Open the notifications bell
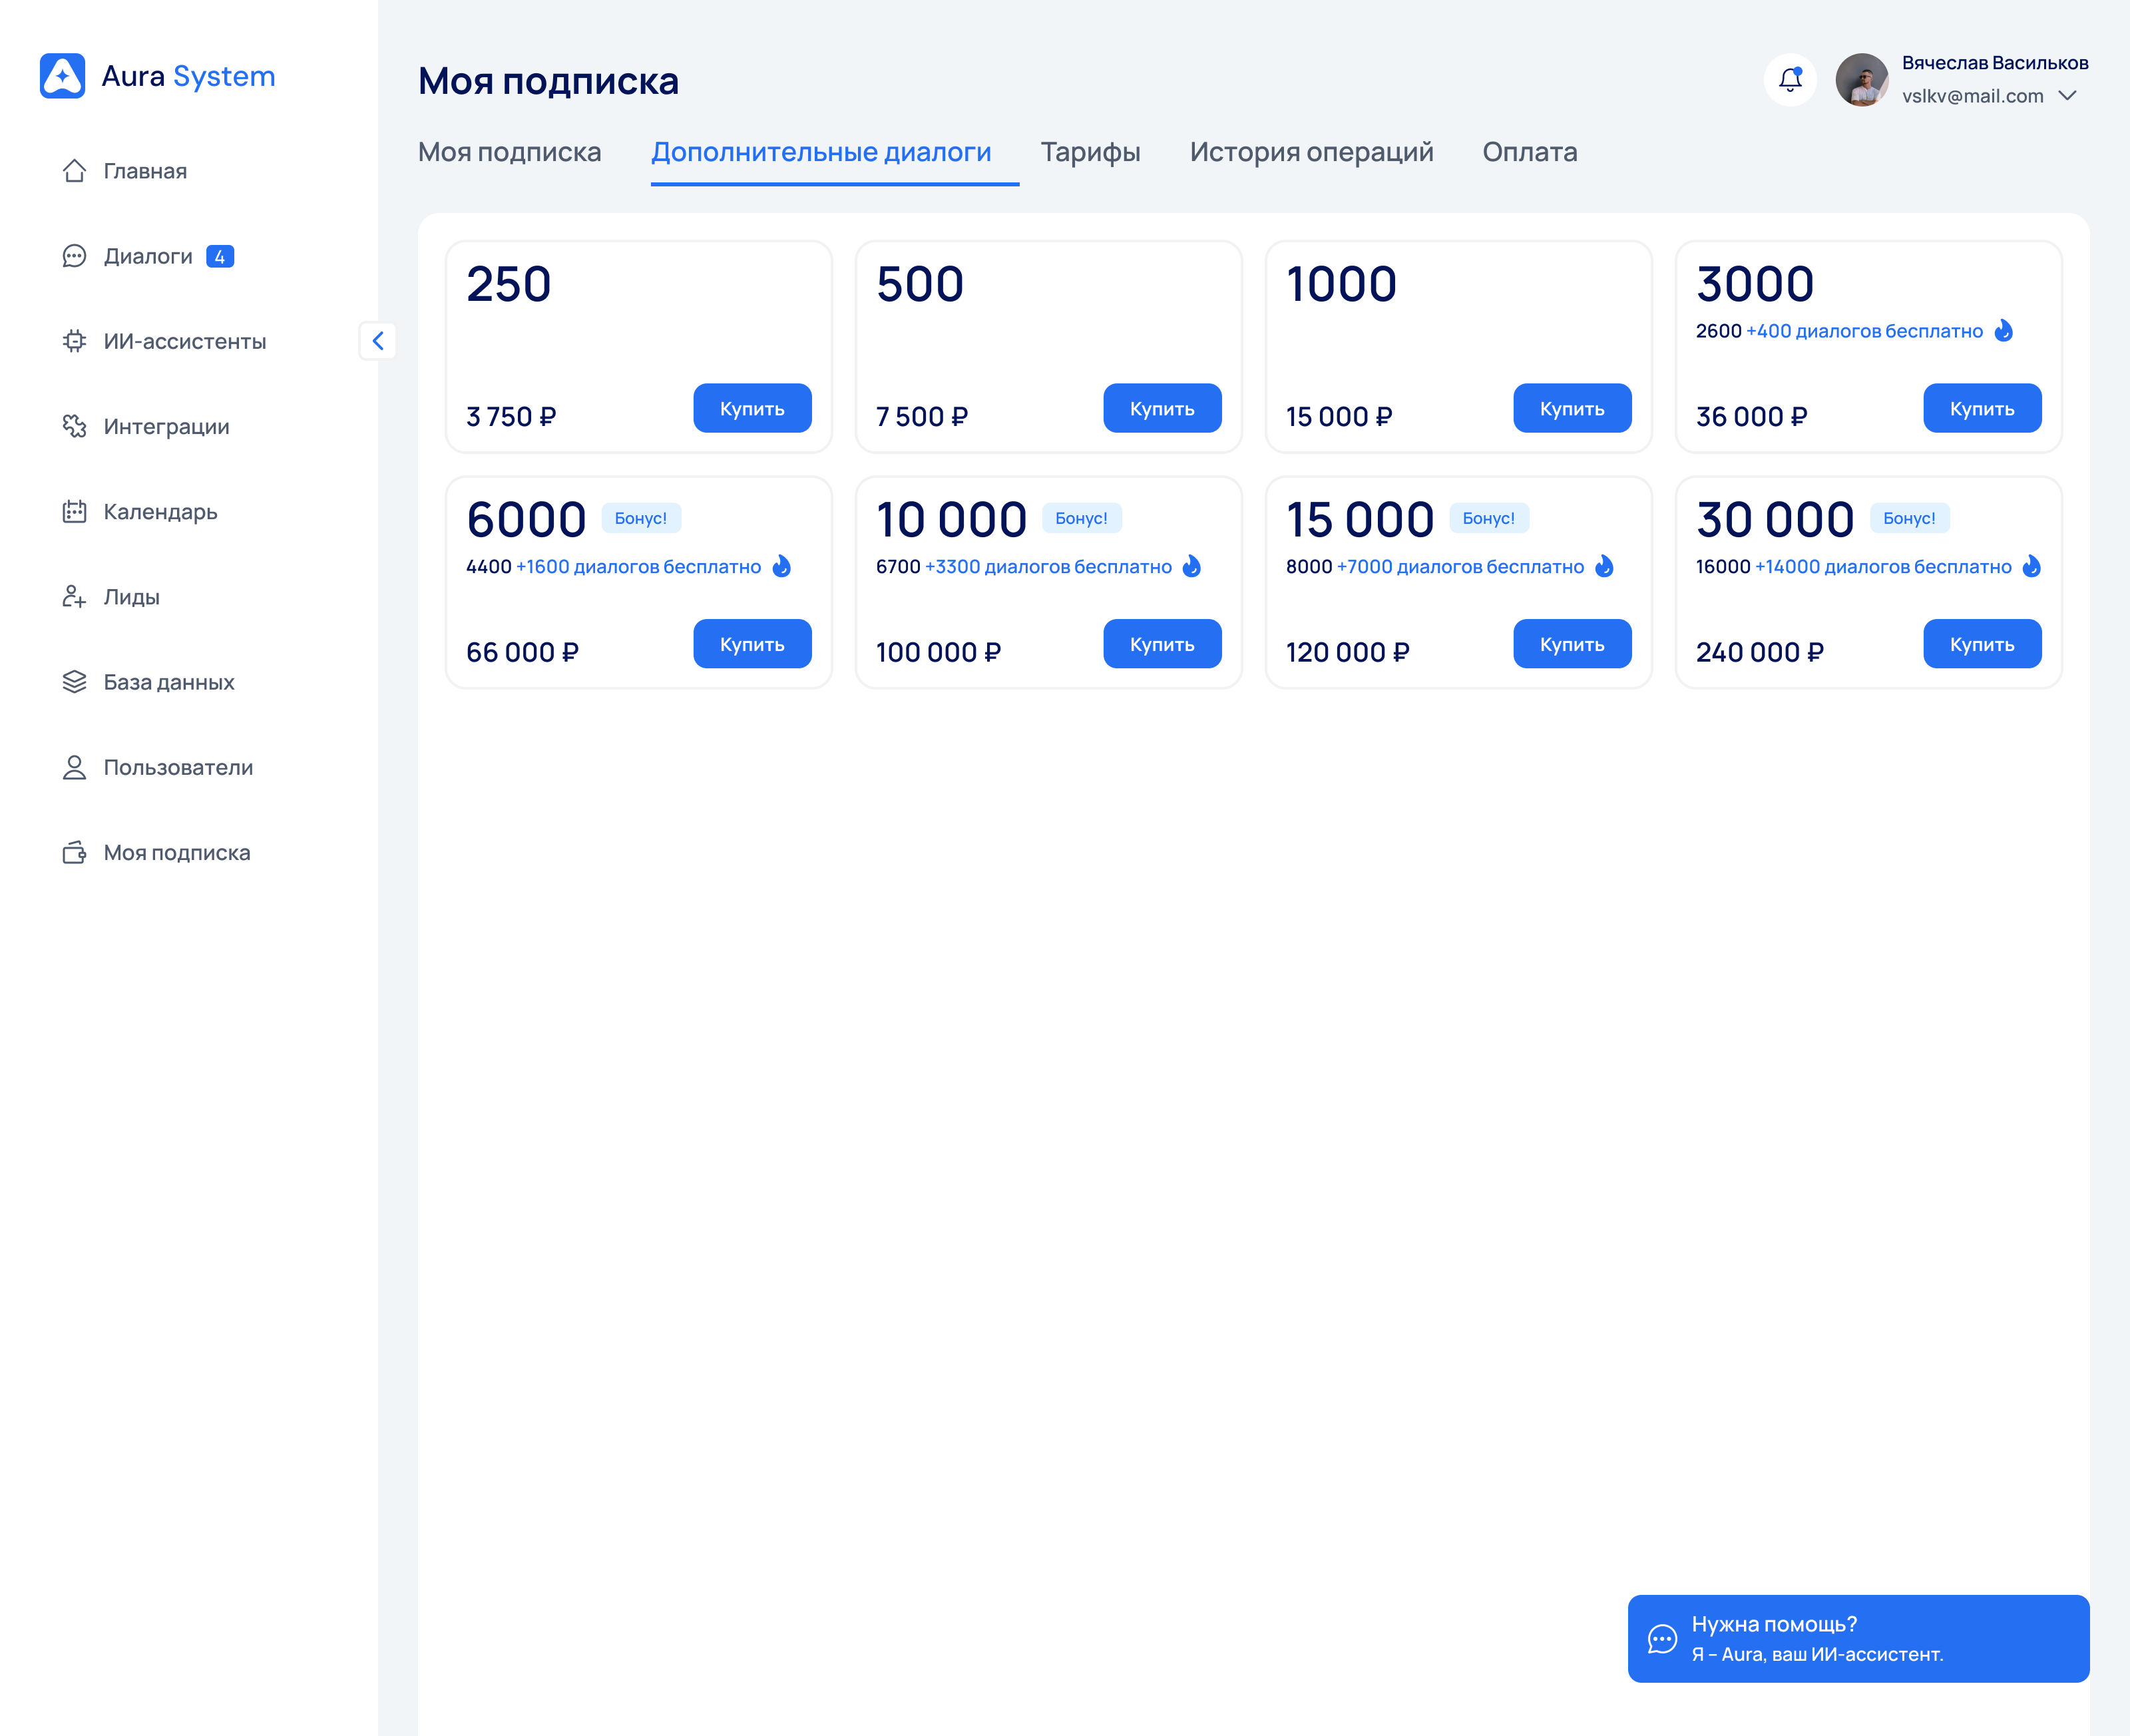 pos(1790,79)
